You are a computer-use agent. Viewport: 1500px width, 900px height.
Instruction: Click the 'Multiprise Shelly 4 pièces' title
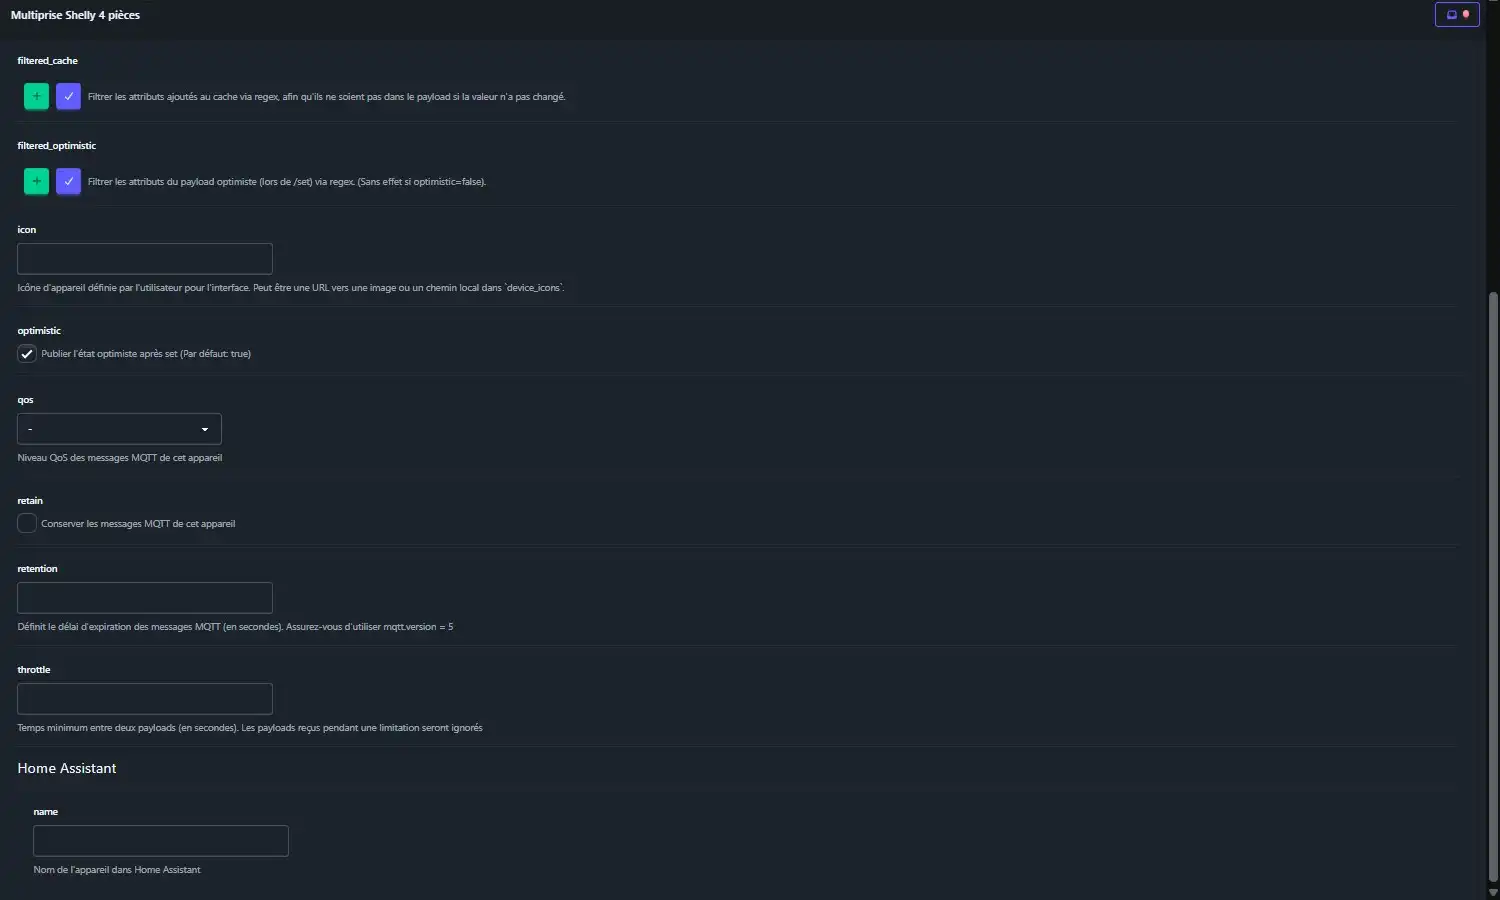pos(75,15)
